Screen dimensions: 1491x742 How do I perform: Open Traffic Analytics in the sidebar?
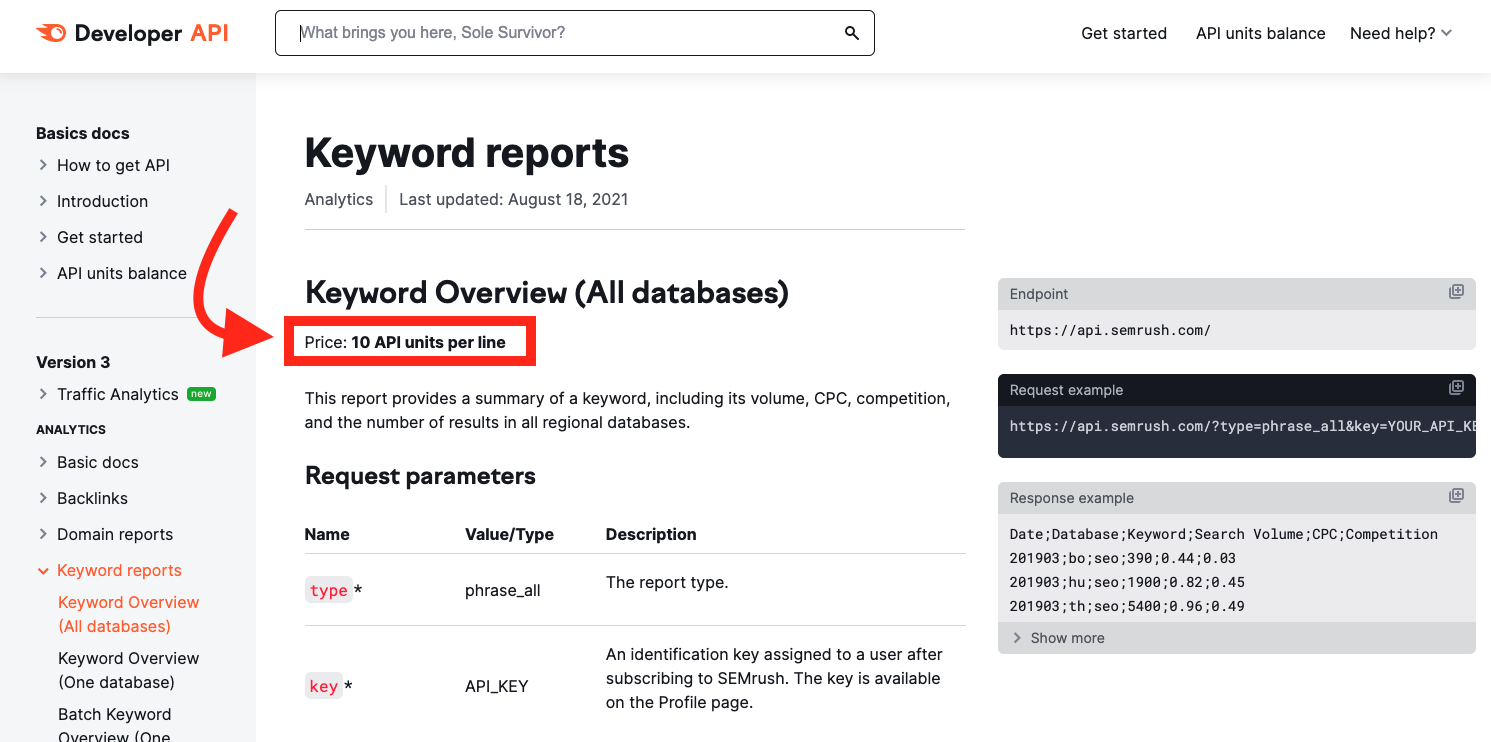coord(117,394)
